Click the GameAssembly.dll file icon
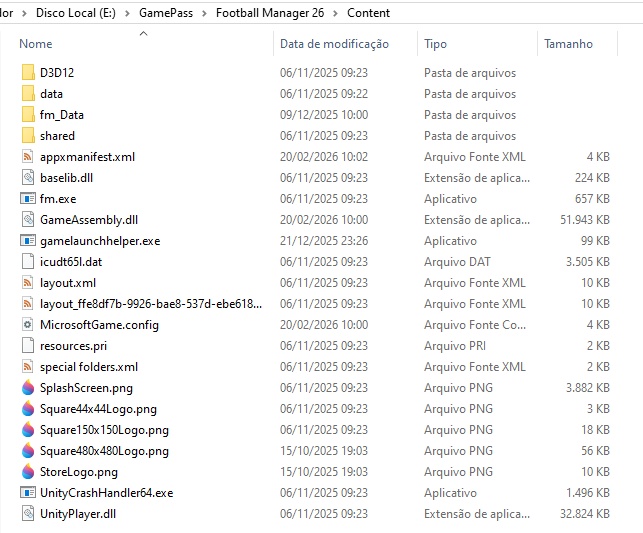This screenshot has width=643, height=533. [28, 219]
